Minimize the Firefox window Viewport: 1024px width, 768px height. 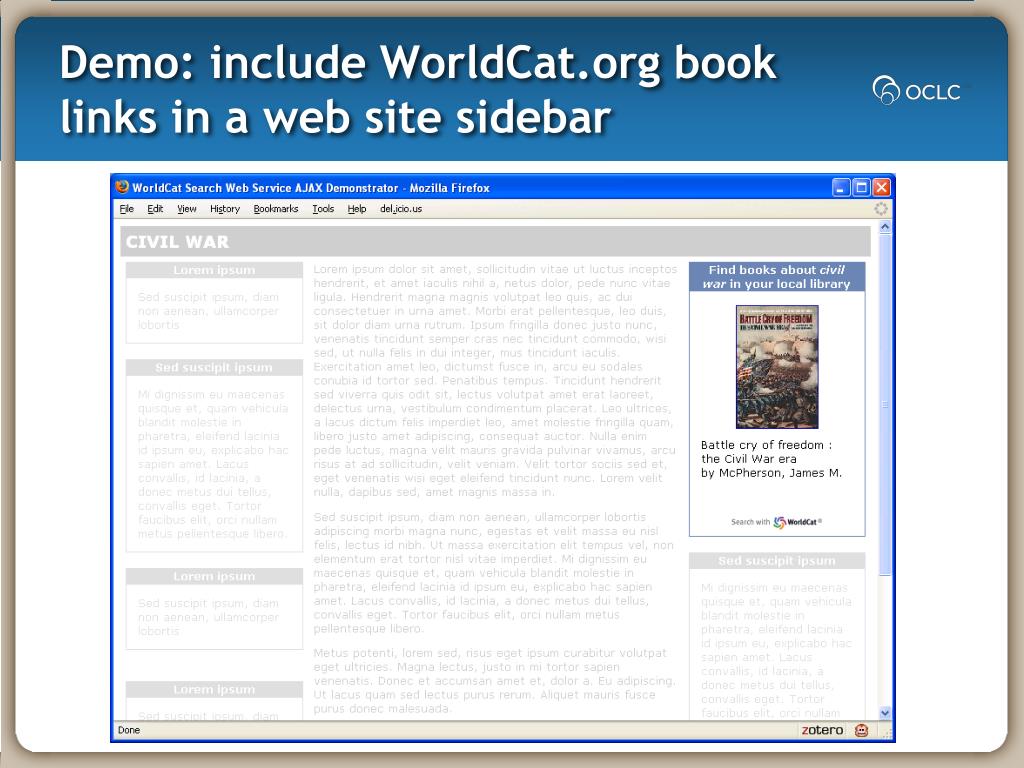point(841,187)
